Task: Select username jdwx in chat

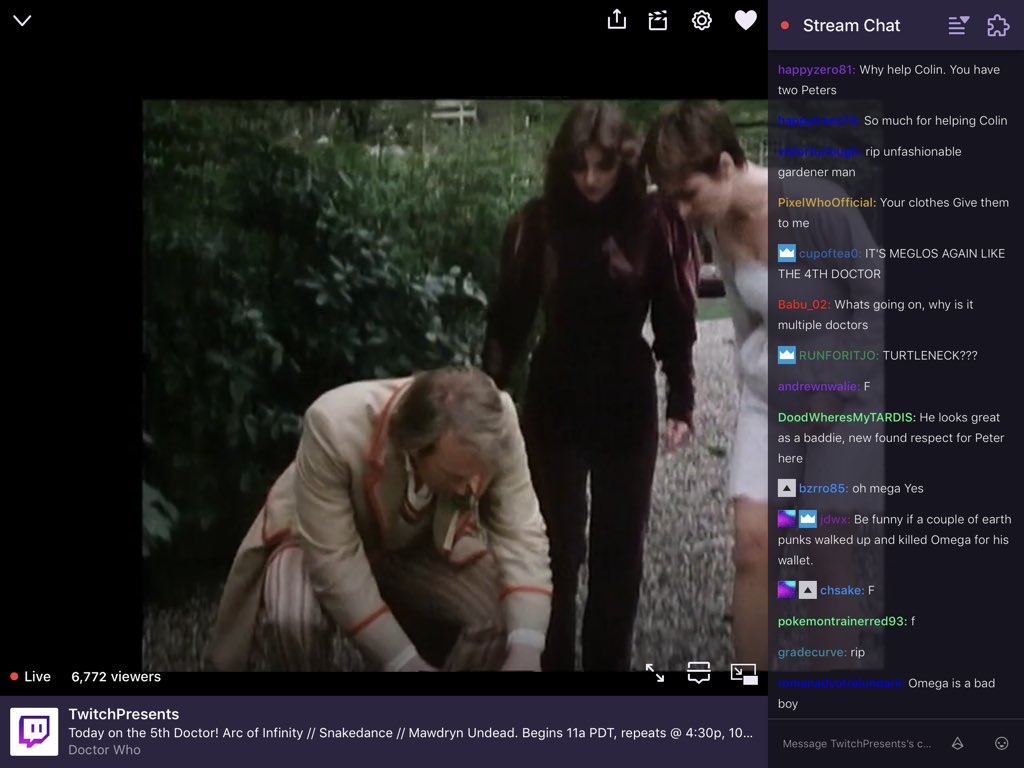Action: 835,519
